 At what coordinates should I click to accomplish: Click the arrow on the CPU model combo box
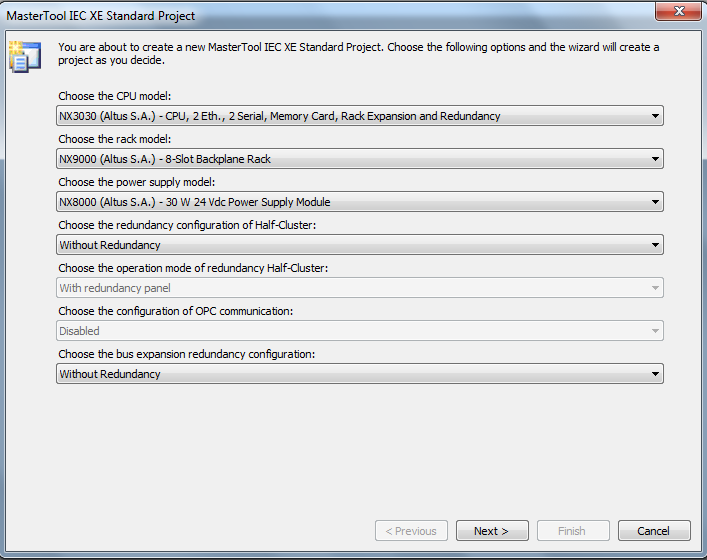(x=655, y=116)
